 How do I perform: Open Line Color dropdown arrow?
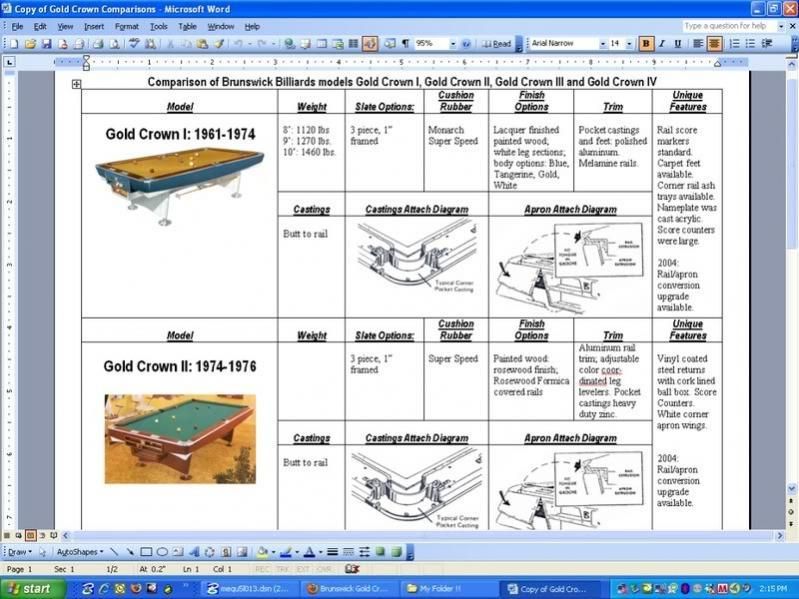pyautogui.click(x=297, y=552)
